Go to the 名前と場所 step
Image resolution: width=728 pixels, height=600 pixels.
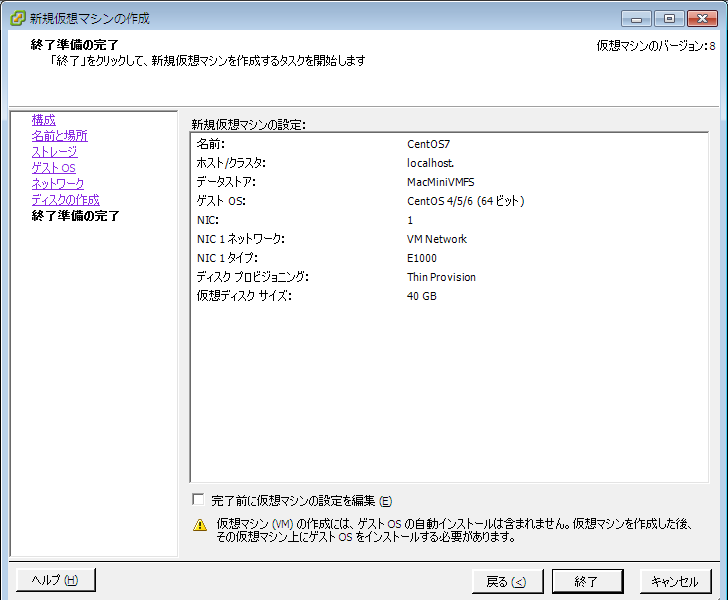[59, 136]
